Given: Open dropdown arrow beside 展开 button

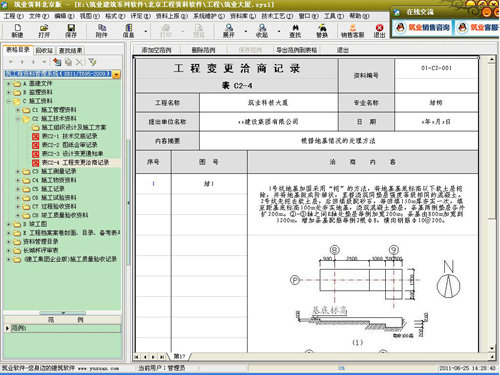Looking at the screenshot, I should coord(246,32).
